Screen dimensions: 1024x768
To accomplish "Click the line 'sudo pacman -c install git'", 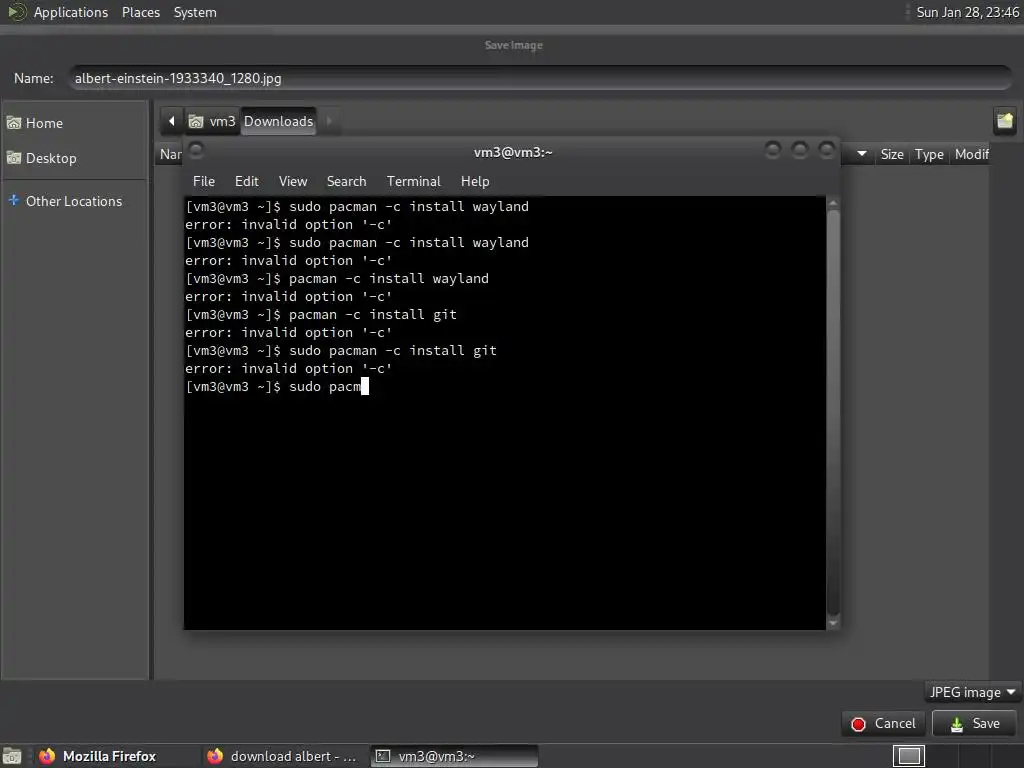I will (341, 351).
